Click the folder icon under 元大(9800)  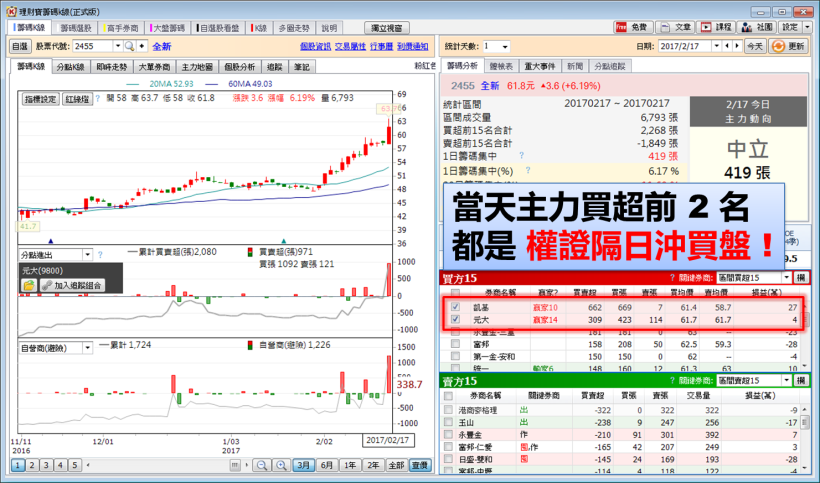pos(29,285)
